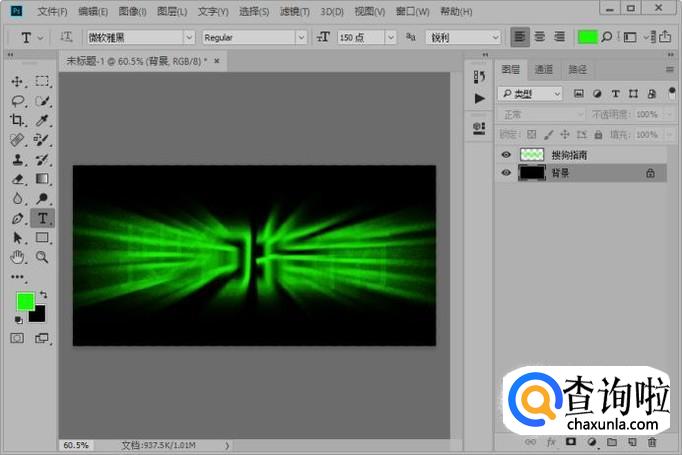The image size is (682, 455).
Task: Select the Crop tool
Action: pyautogui.click(x=17, y=120)
